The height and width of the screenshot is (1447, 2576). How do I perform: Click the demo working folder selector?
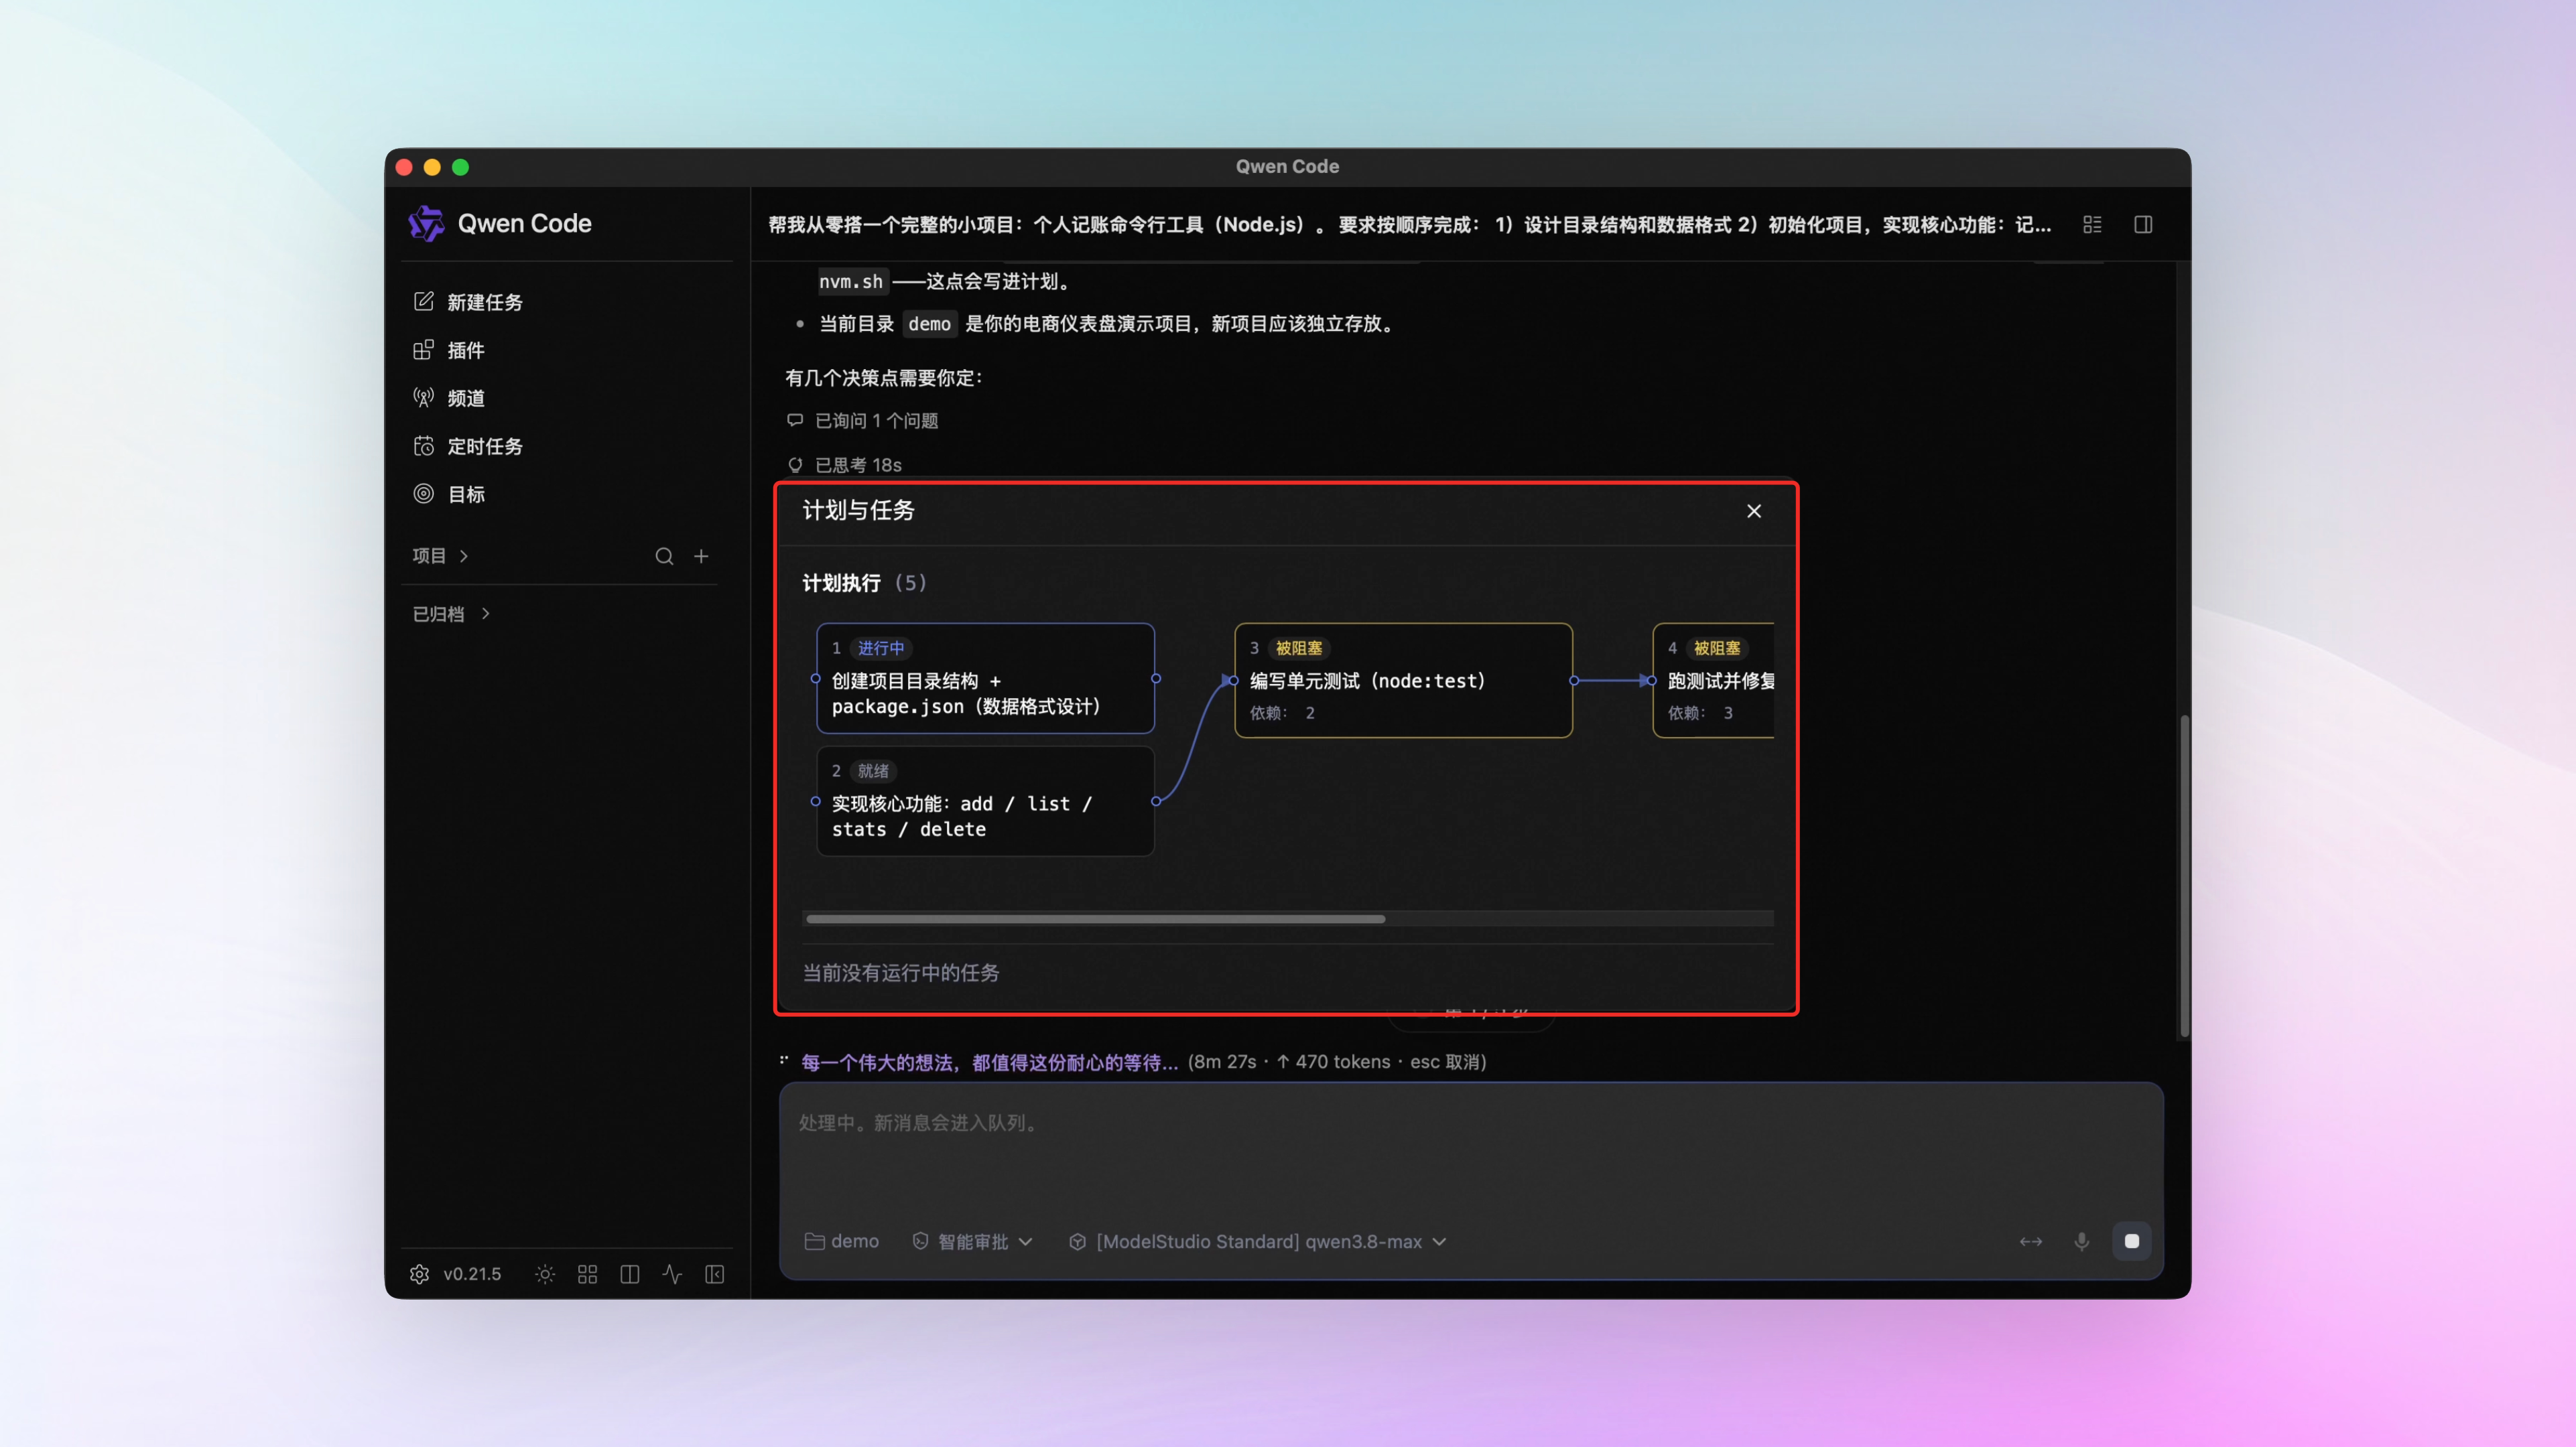(842, 1241)
